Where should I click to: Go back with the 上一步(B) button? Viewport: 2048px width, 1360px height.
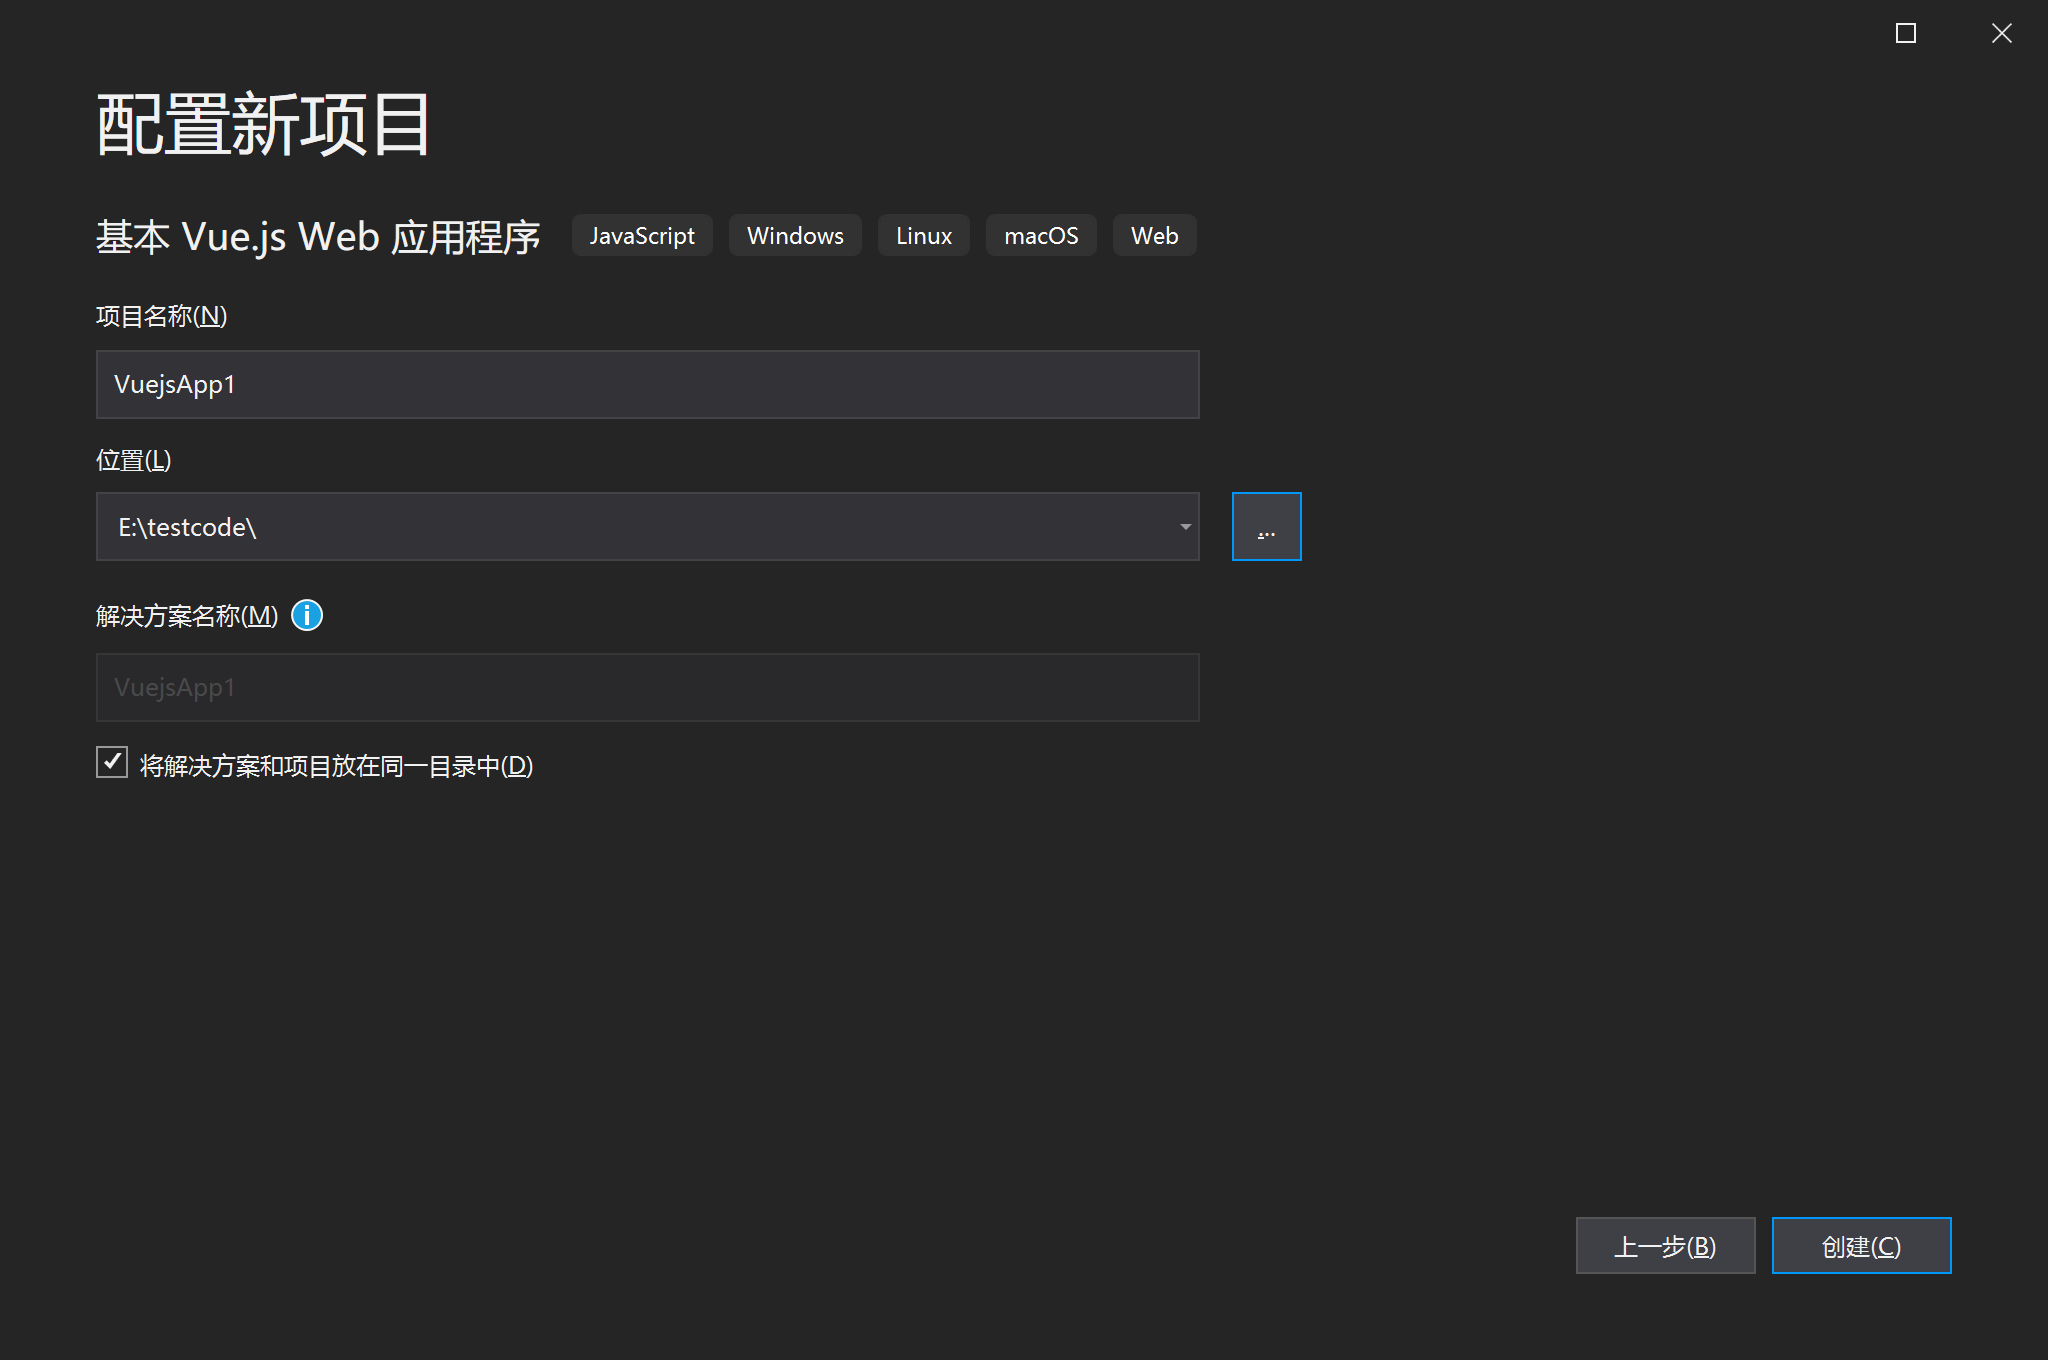click(x=1665, y=1246)
